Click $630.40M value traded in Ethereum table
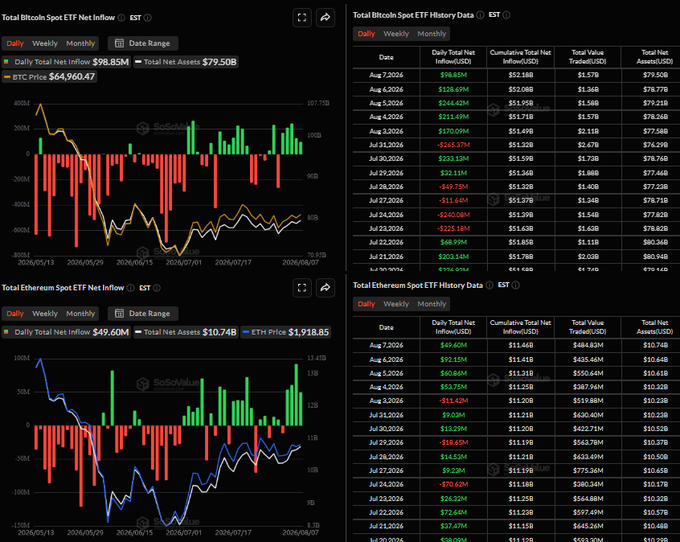Screen dimensions: 680x542 (x=588, y=415)
